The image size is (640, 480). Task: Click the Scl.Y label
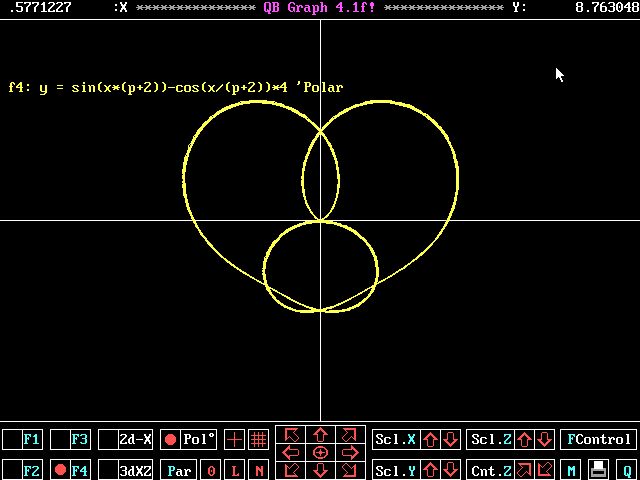pos(395,470)
